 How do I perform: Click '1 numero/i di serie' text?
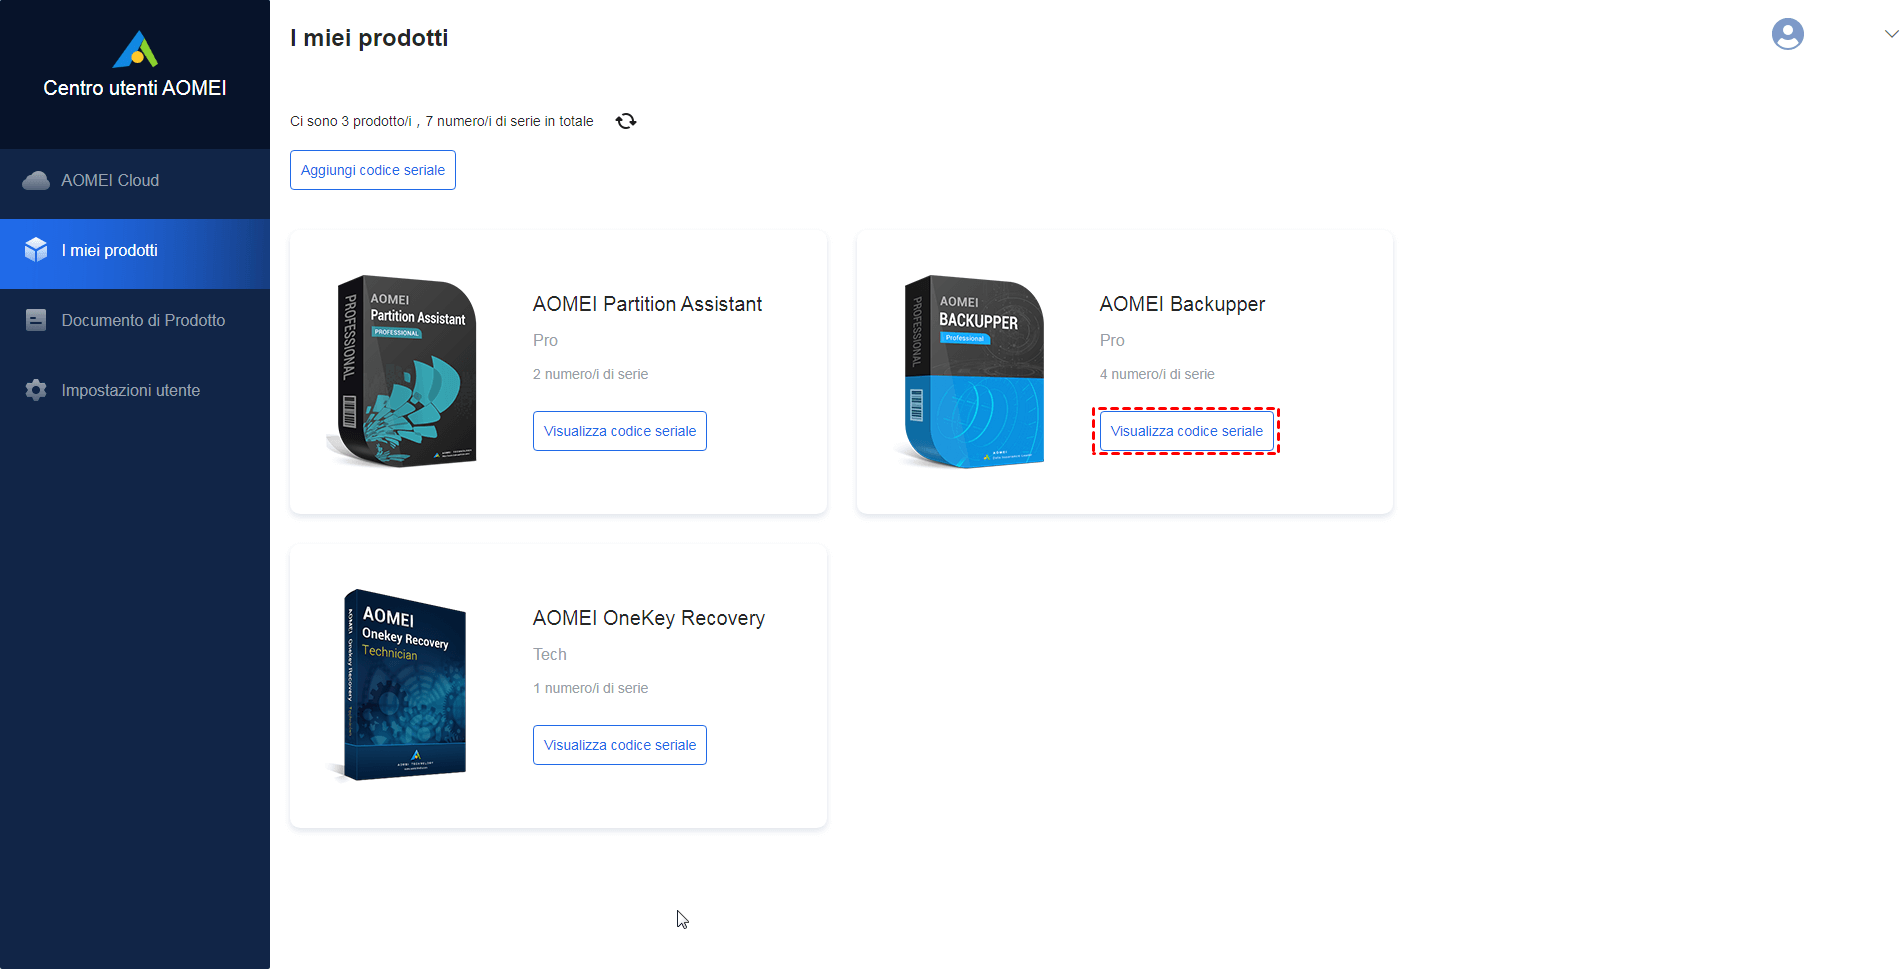coord(590,688)
